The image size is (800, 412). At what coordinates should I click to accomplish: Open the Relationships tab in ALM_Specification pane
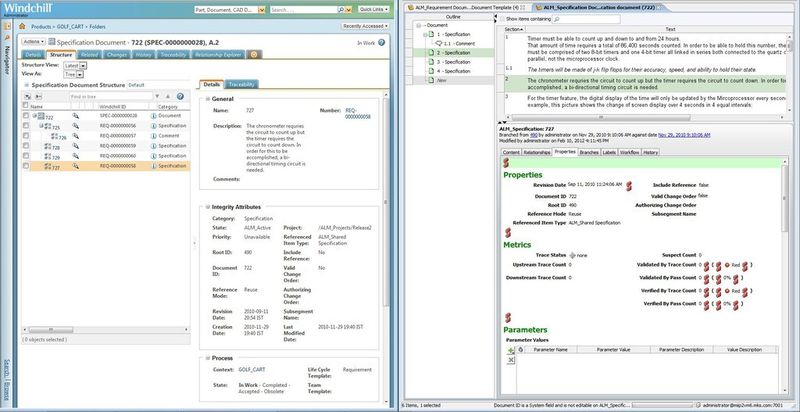(x=537, y=152)
